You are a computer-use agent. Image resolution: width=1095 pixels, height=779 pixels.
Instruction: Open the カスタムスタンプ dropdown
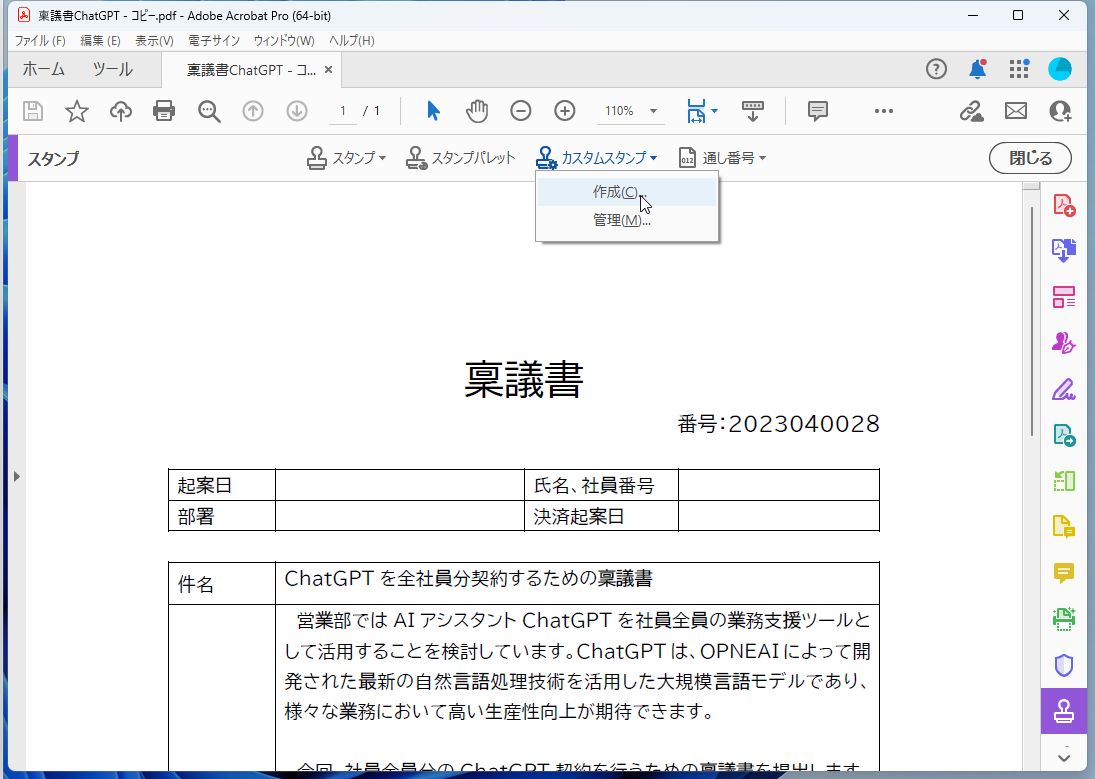click(596, 158)
